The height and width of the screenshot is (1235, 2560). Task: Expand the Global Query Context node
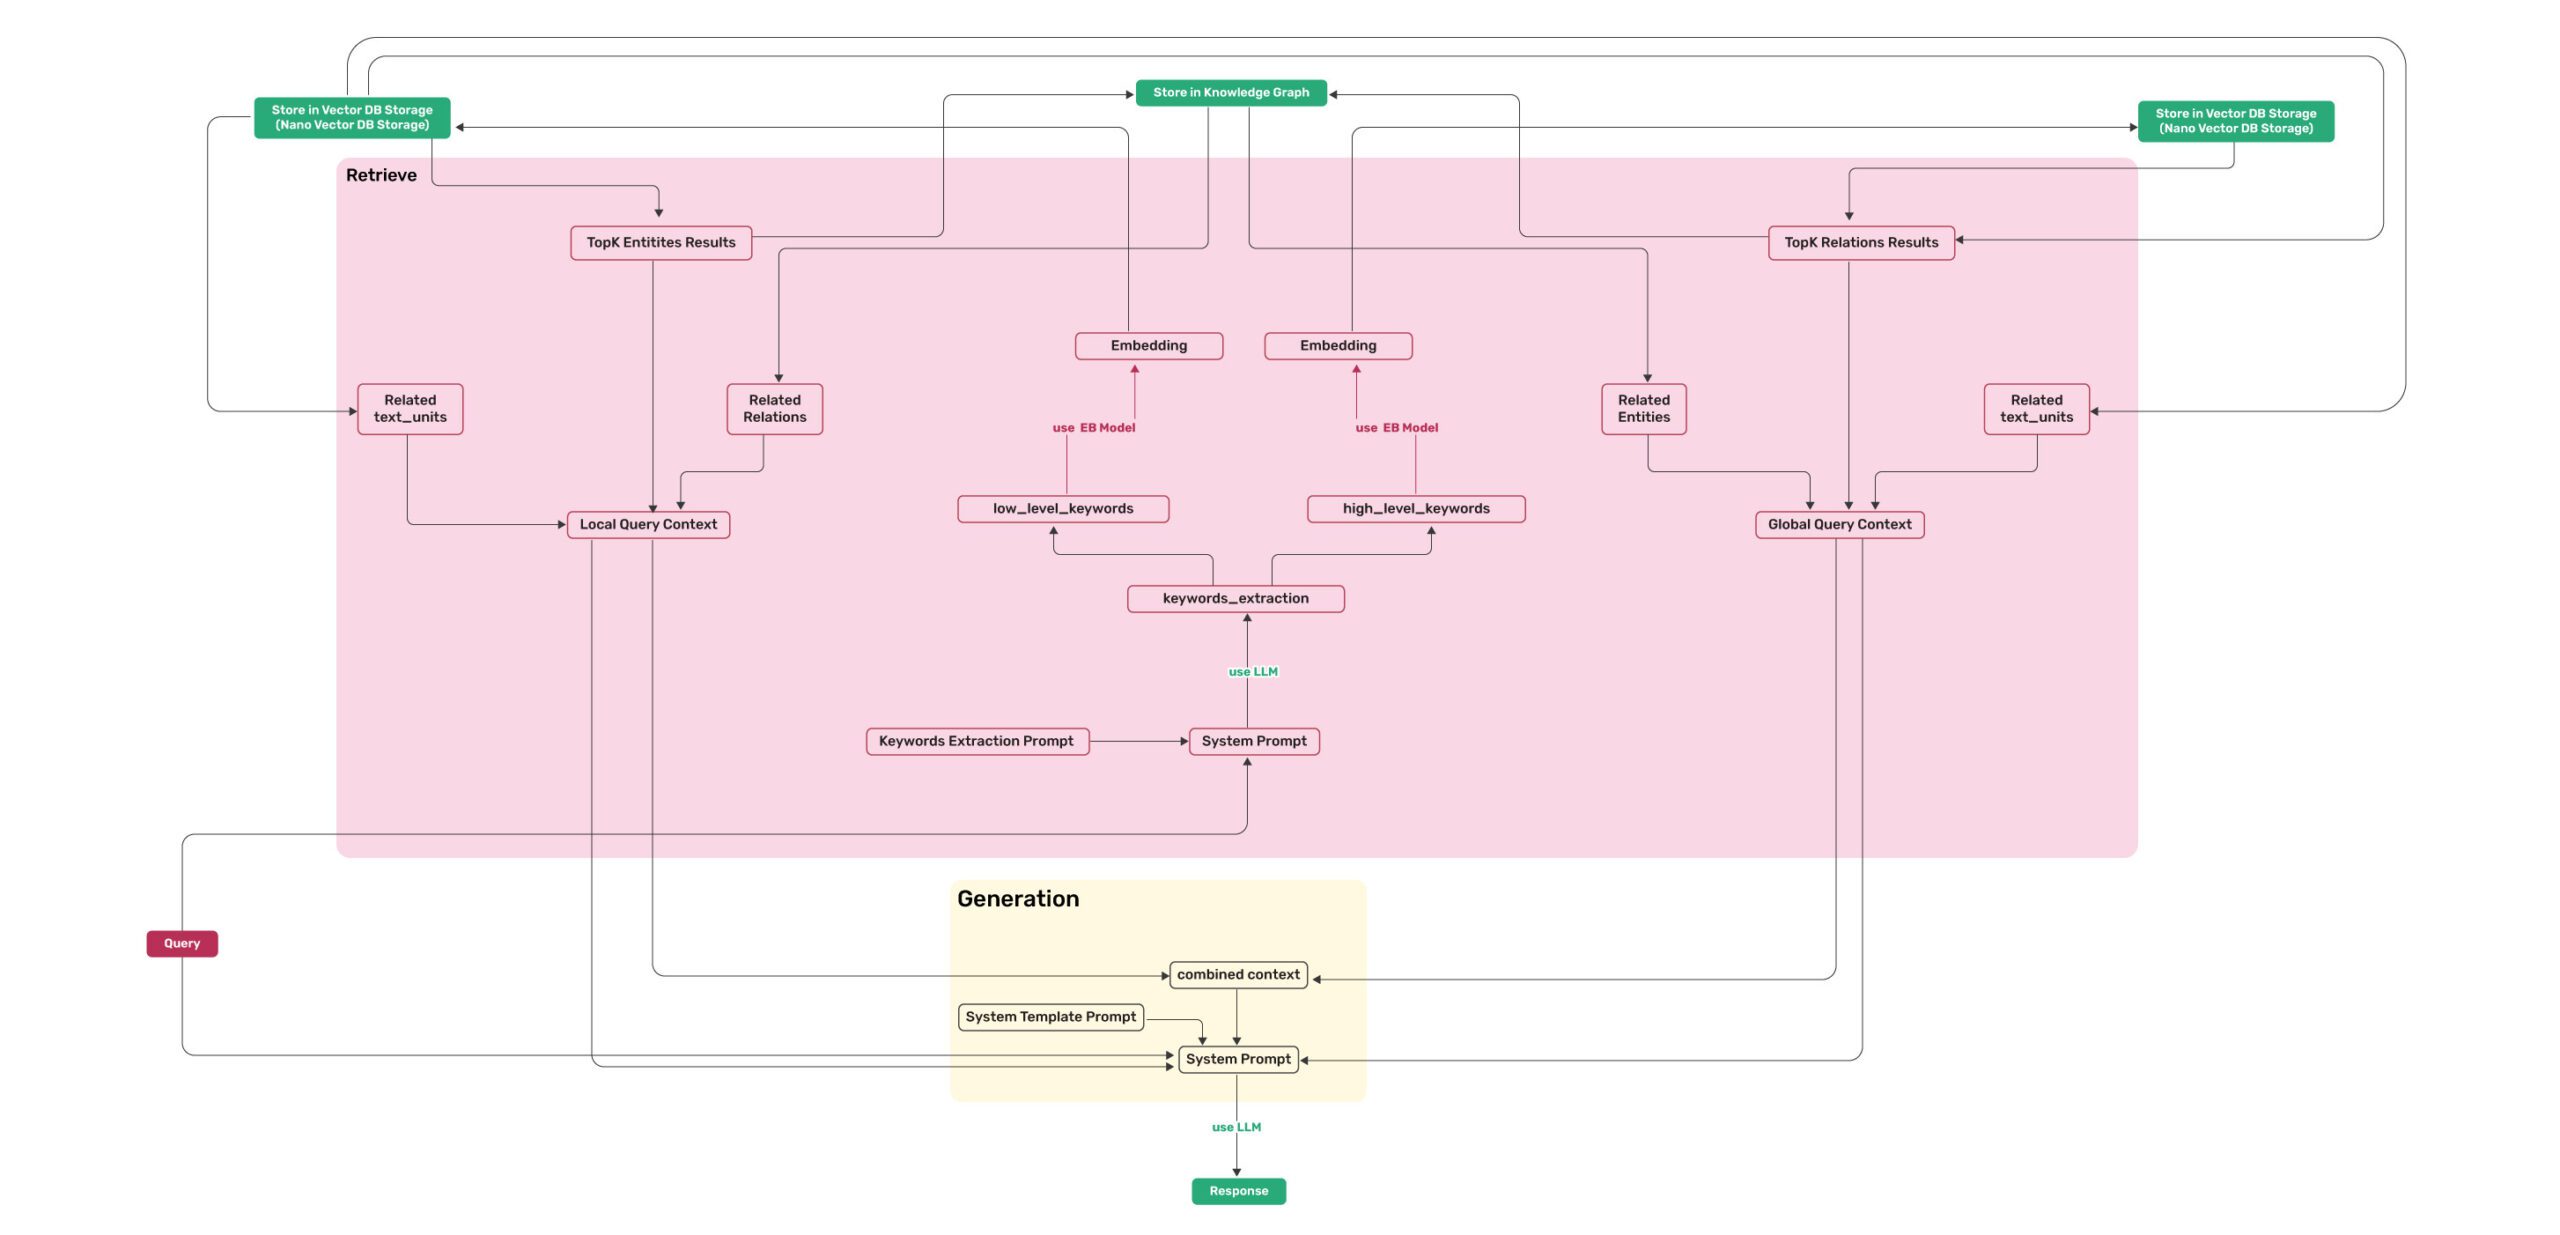[1838, 524]
